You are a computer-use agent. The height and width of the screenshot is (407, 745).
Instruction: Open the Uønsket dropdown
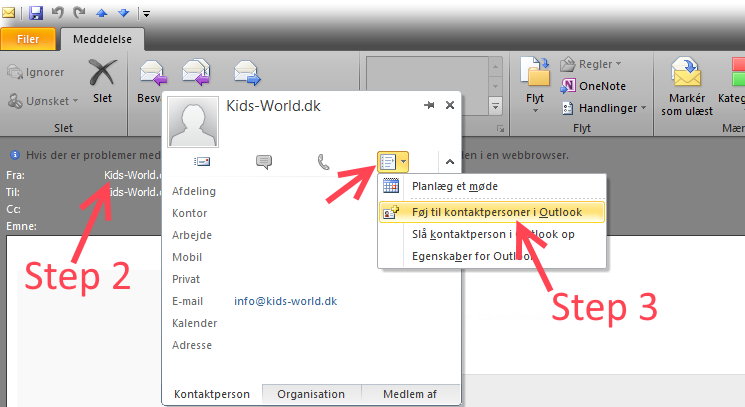click(x=43, y=101)
